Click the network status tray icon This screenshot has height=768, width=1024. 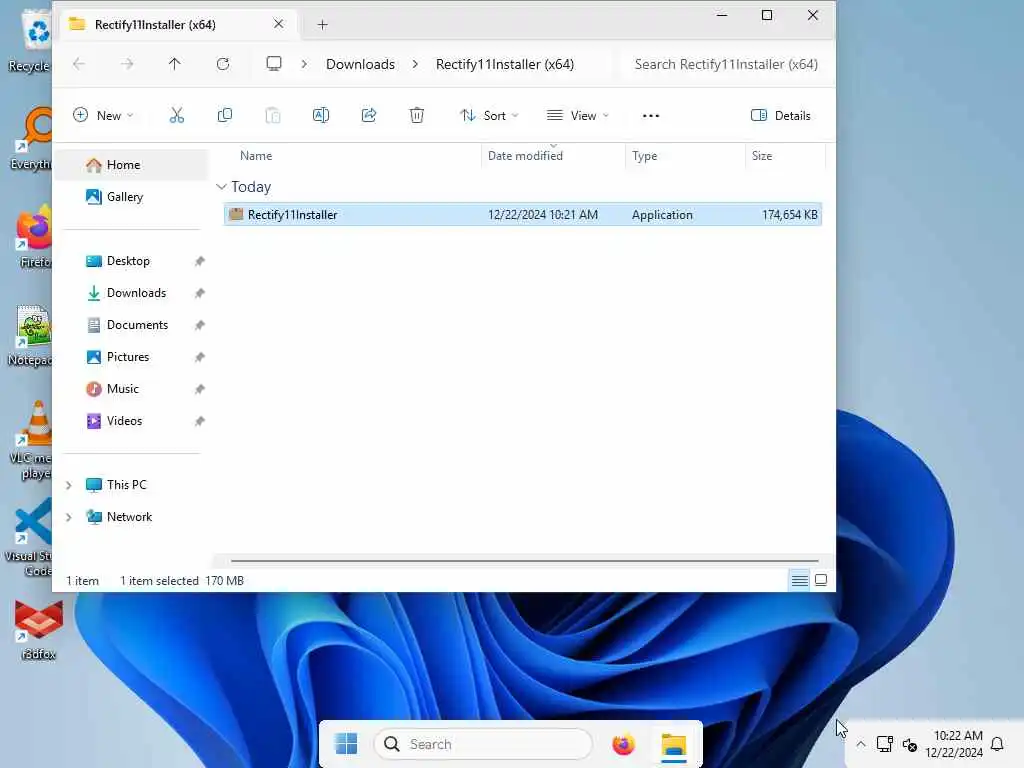click(885, 744)
